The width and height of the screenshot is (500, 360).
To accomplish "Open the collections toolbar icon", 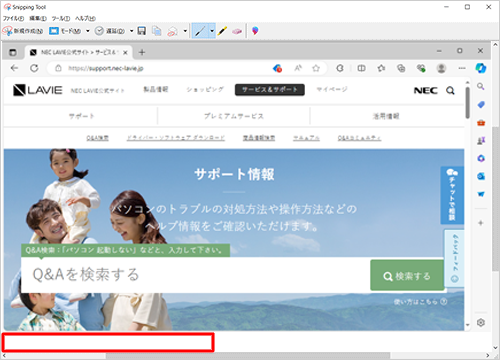I will click(401, 68).
